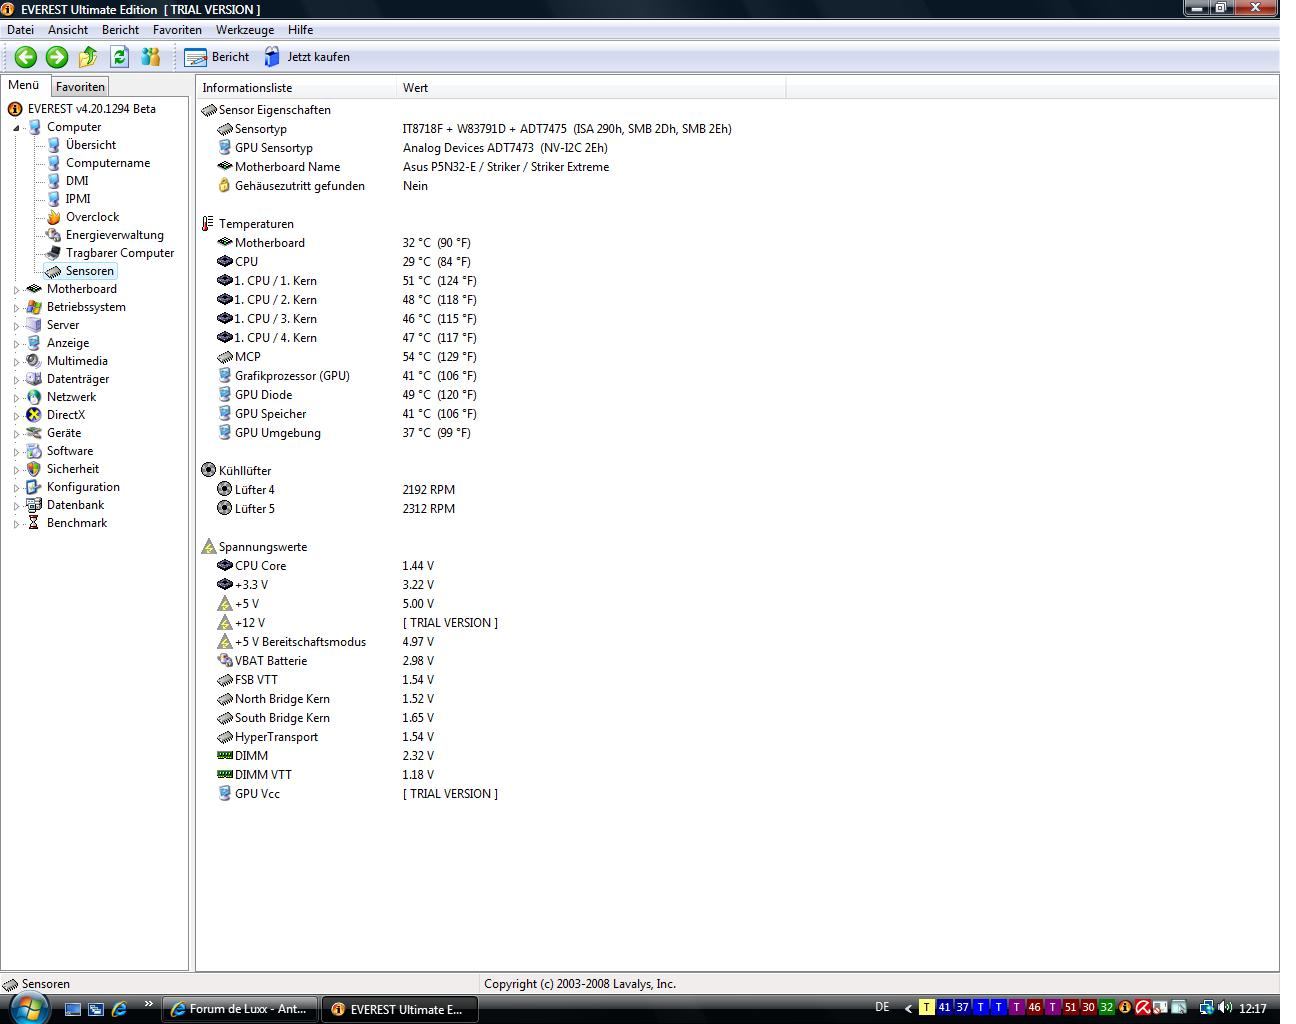
Task: Open the Hilfe menu
Action: (x=300, y=30)
